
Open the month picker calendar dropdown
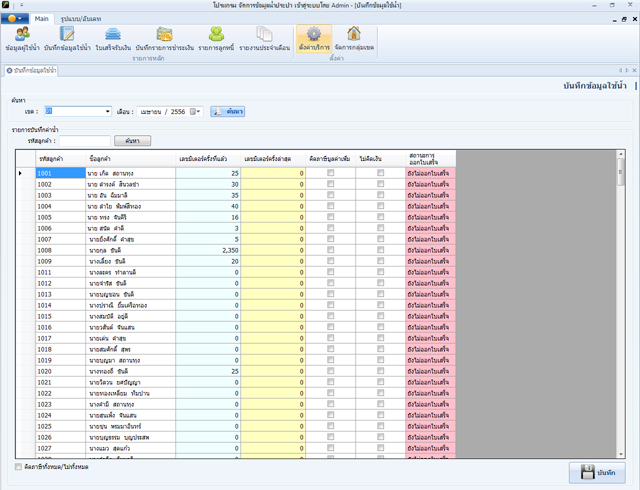click(x=195, y=111)
